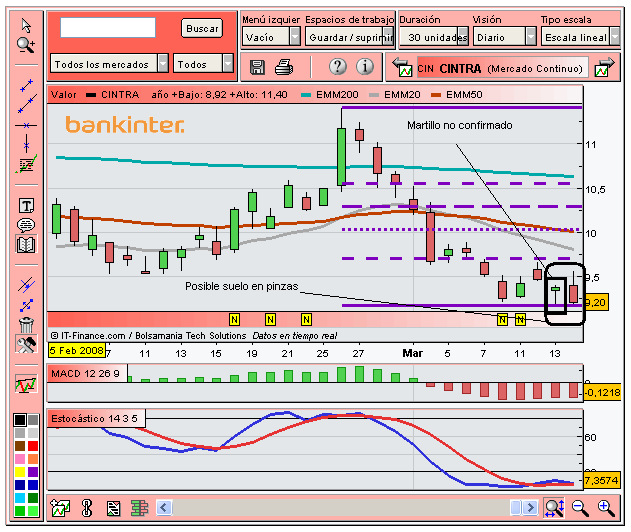This screenshot has width=631, height=532.
Task: Pick the purple color swatch
Action: click(33, 472)
